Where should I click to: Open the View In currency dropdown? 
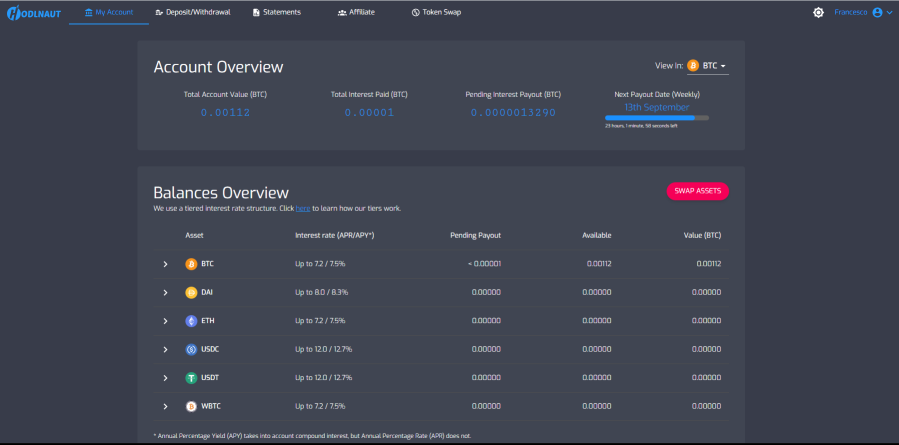pyautogui.click(x=708, y=66)
